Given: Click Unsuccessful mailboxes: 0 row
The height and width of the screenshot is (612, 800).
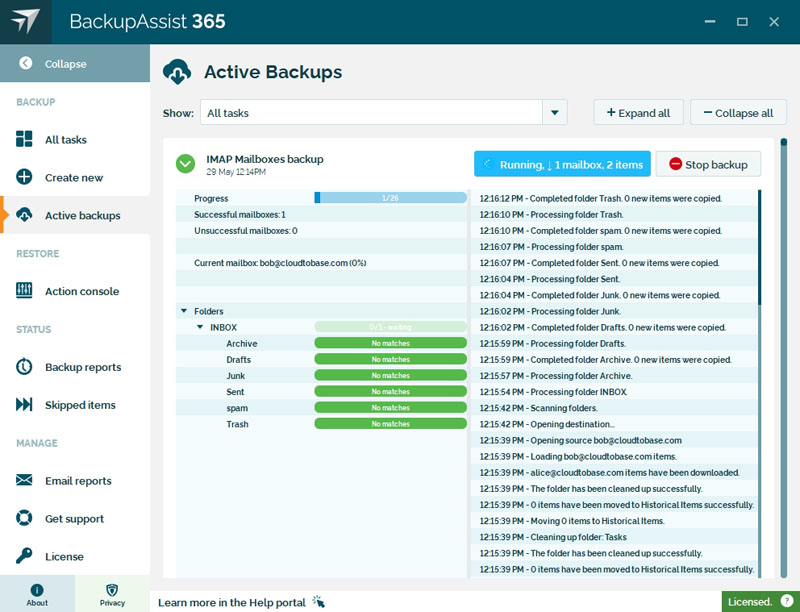Looking at the screenshot, I should (x=321, y=231).
